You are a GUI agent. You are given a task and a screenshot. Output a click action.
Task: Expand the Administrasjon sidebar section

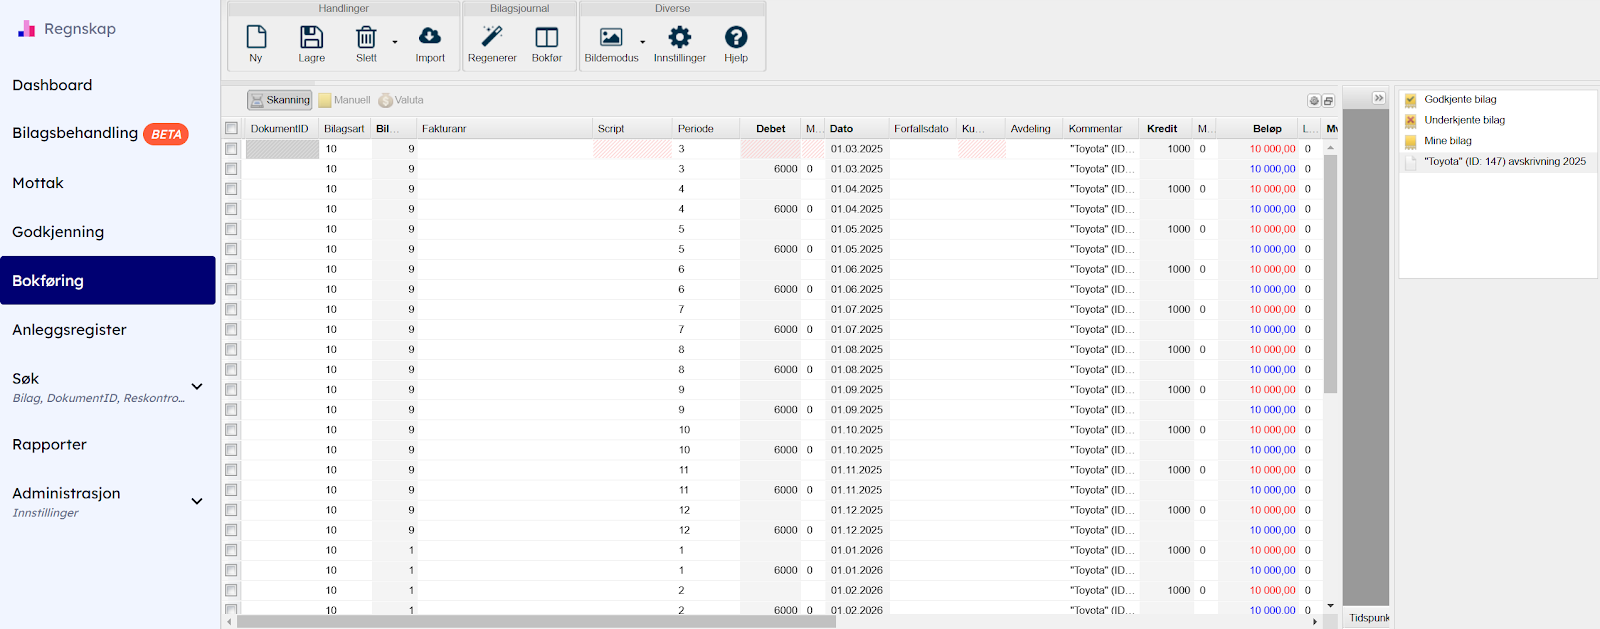[197, 501]
